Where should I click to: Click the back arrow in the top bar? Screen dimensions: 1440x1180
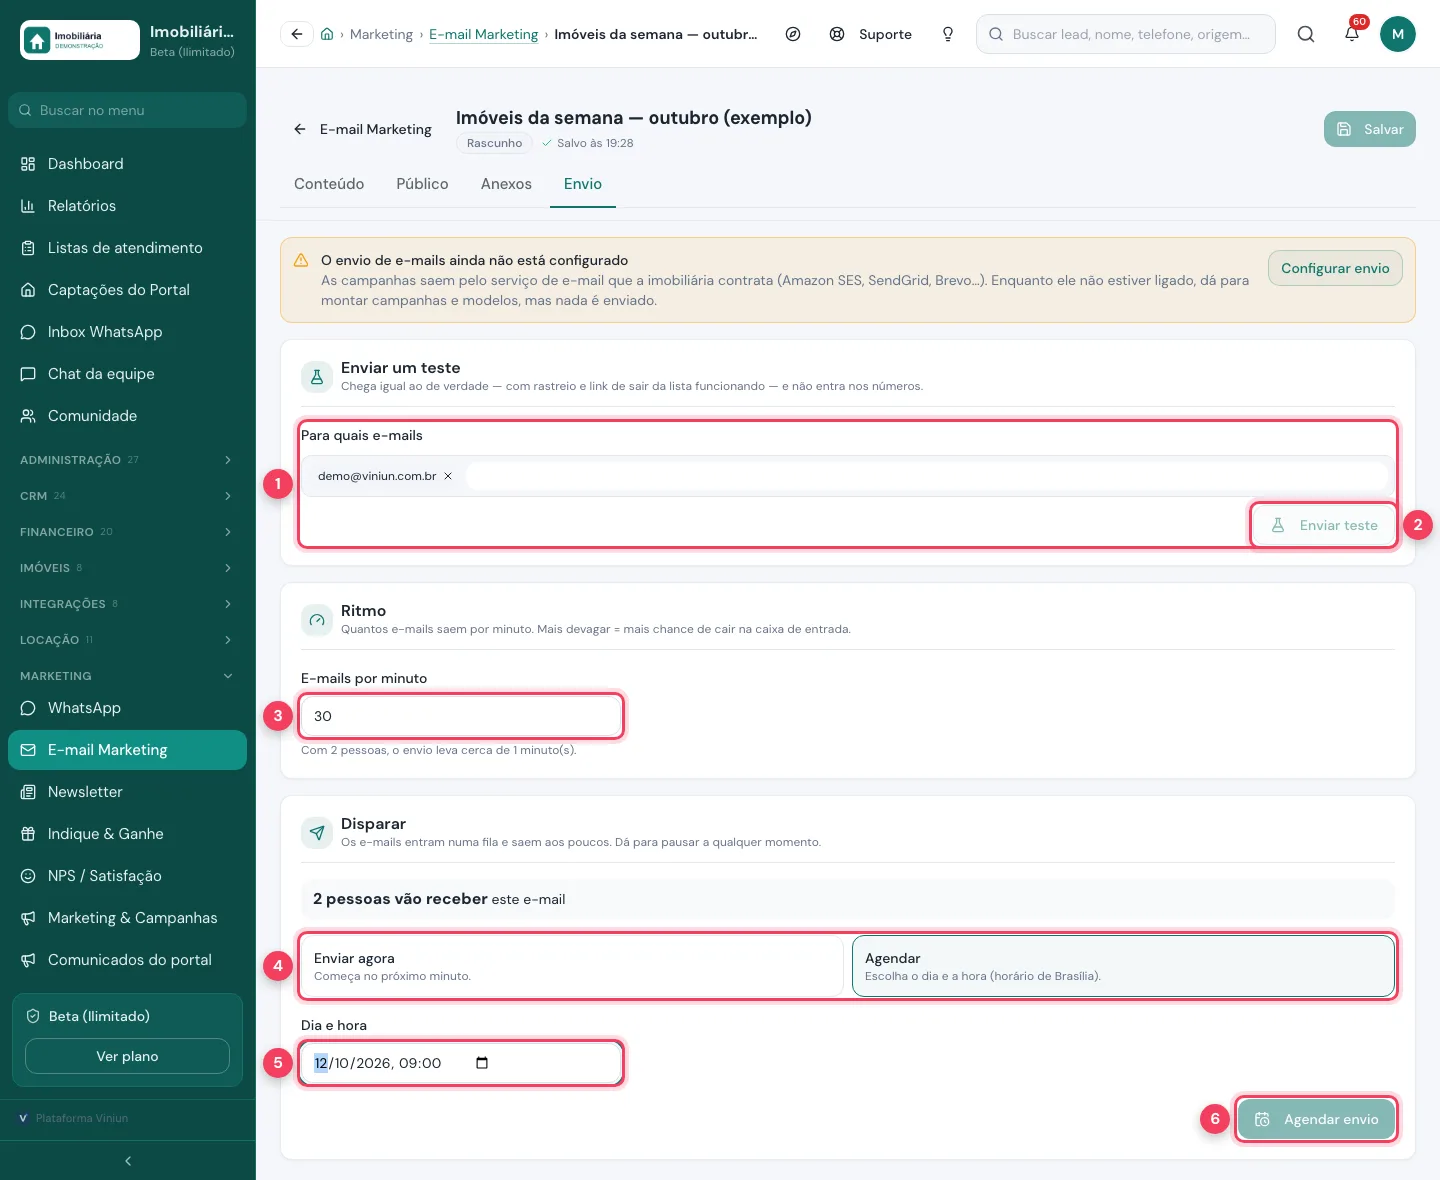[x=297, y=34]
